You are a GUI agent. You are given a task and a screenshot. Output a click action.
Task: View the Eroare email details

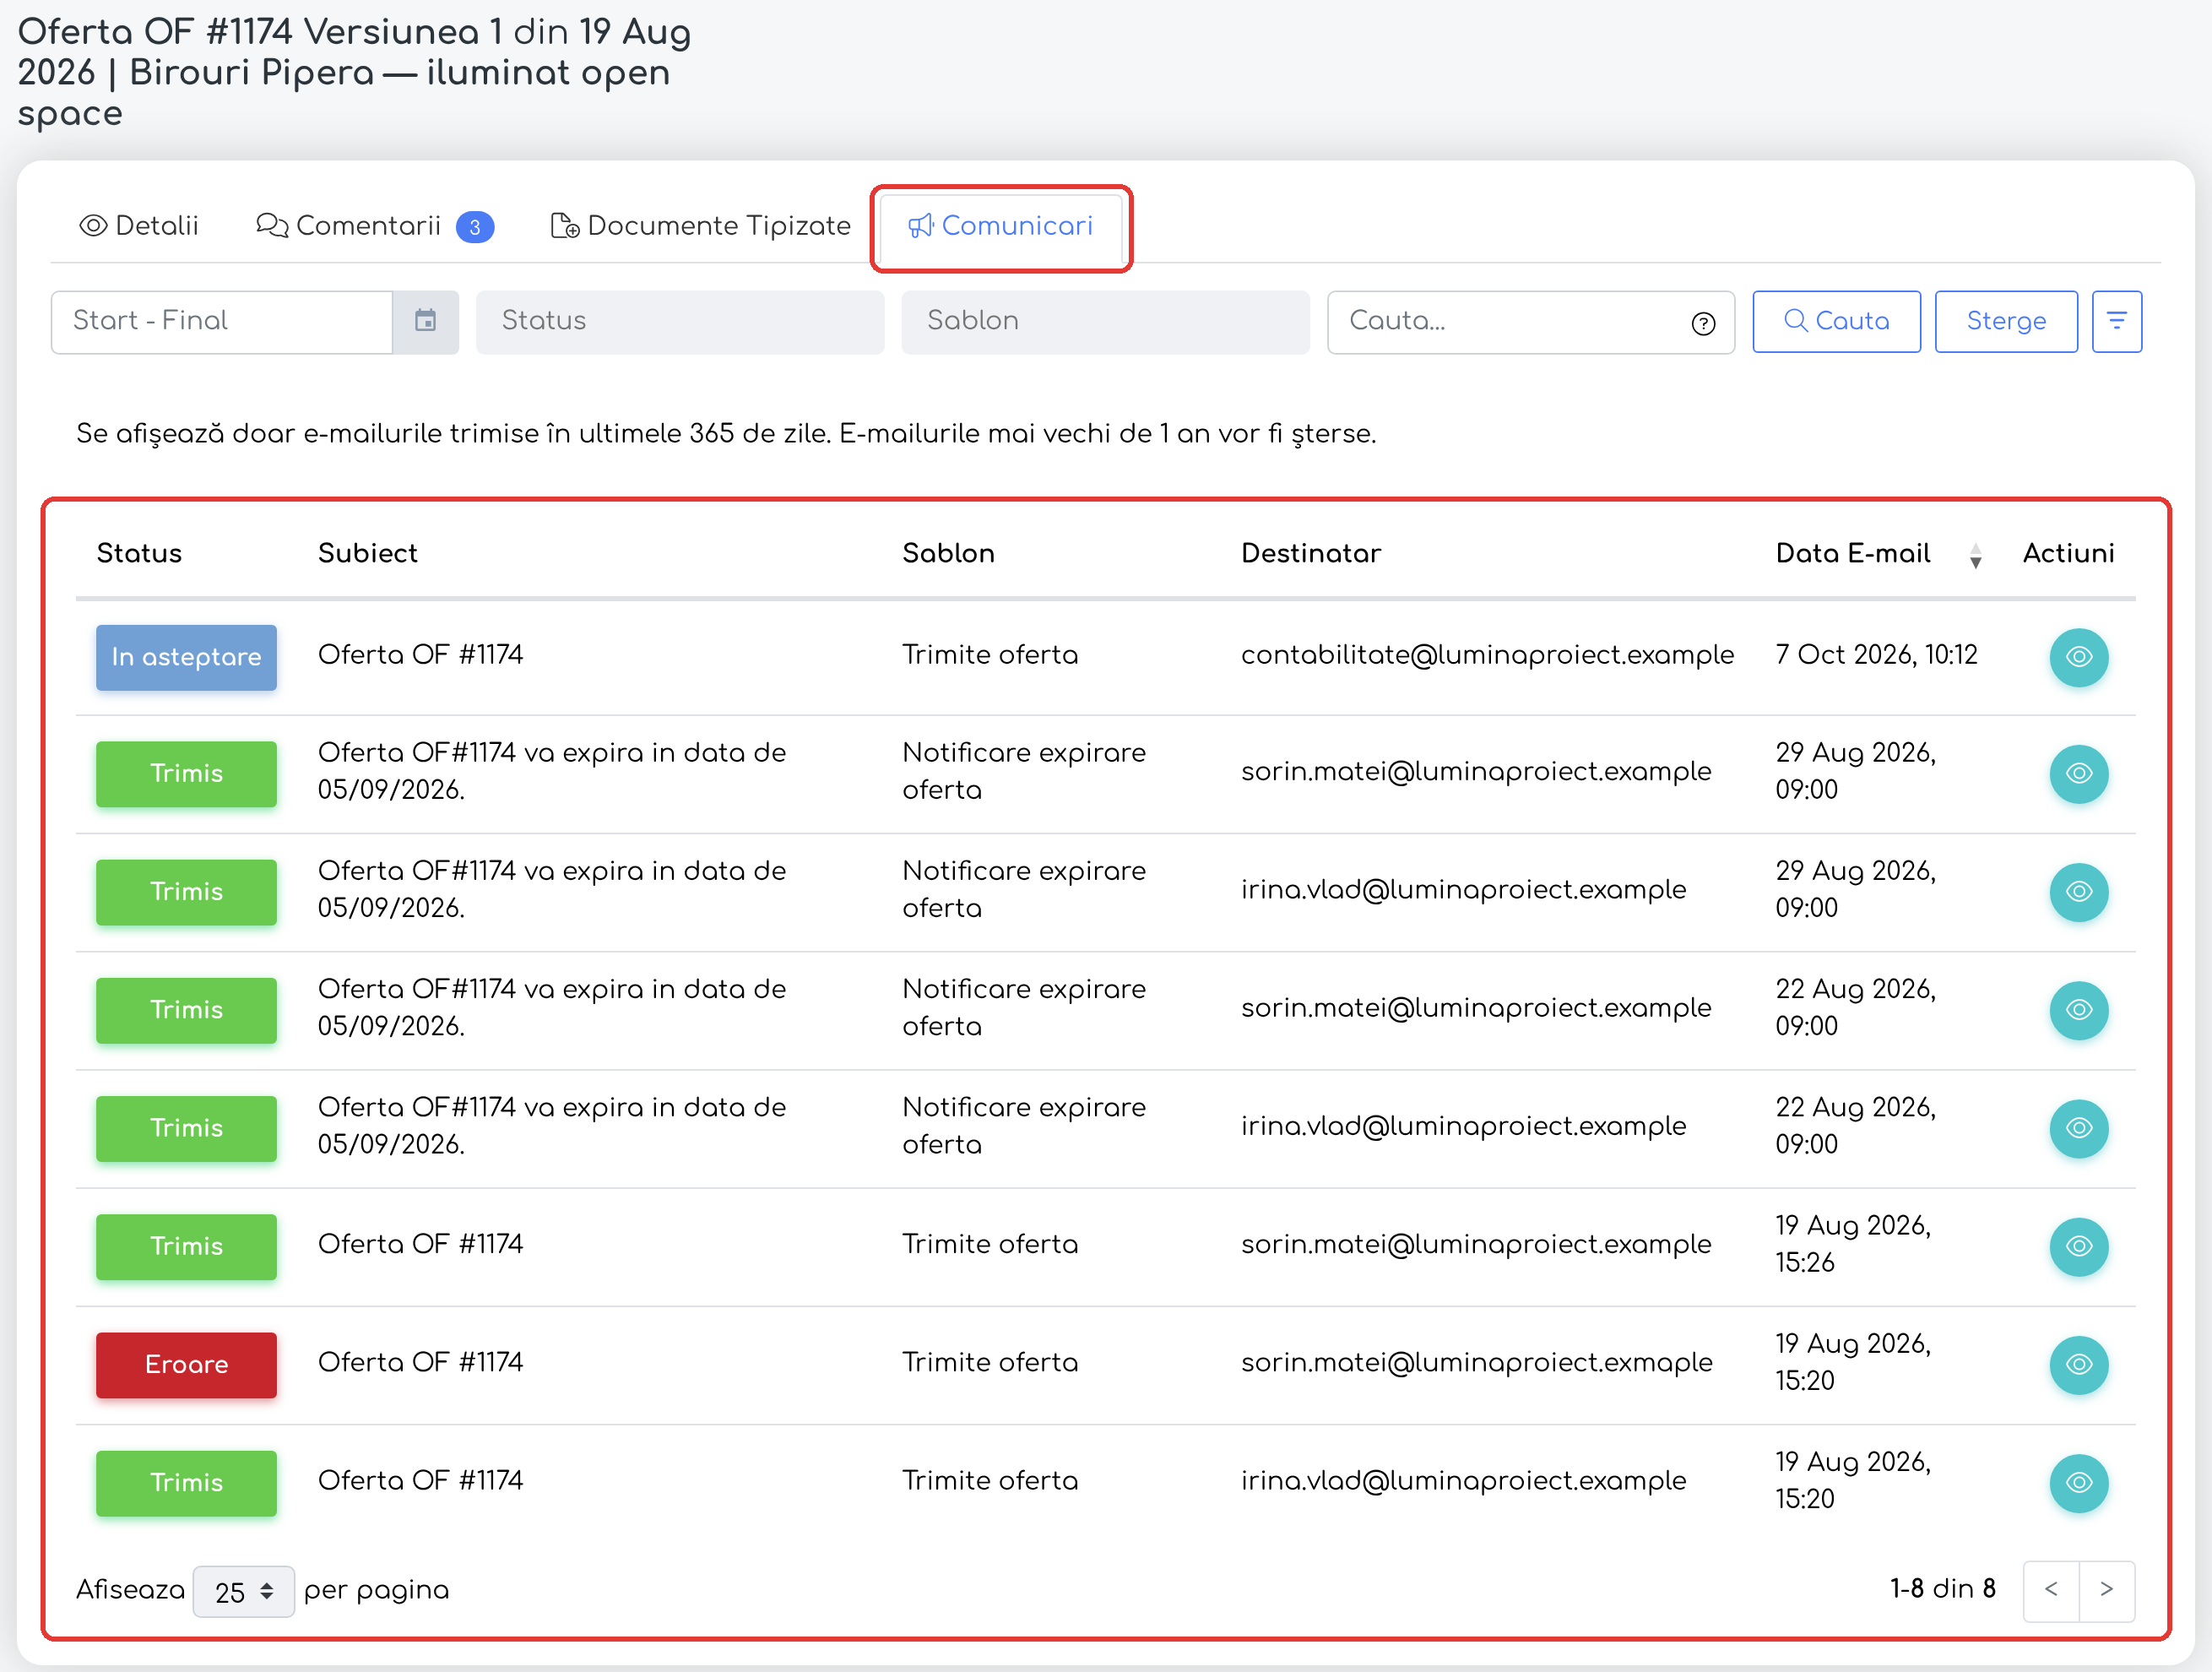click(x=2079, y=1364)
